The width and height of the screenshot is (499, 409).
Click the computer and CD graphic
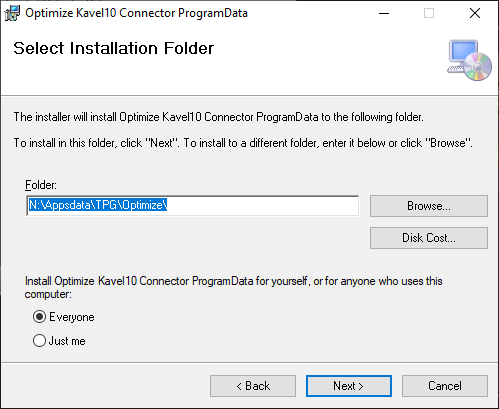(469, 60)
